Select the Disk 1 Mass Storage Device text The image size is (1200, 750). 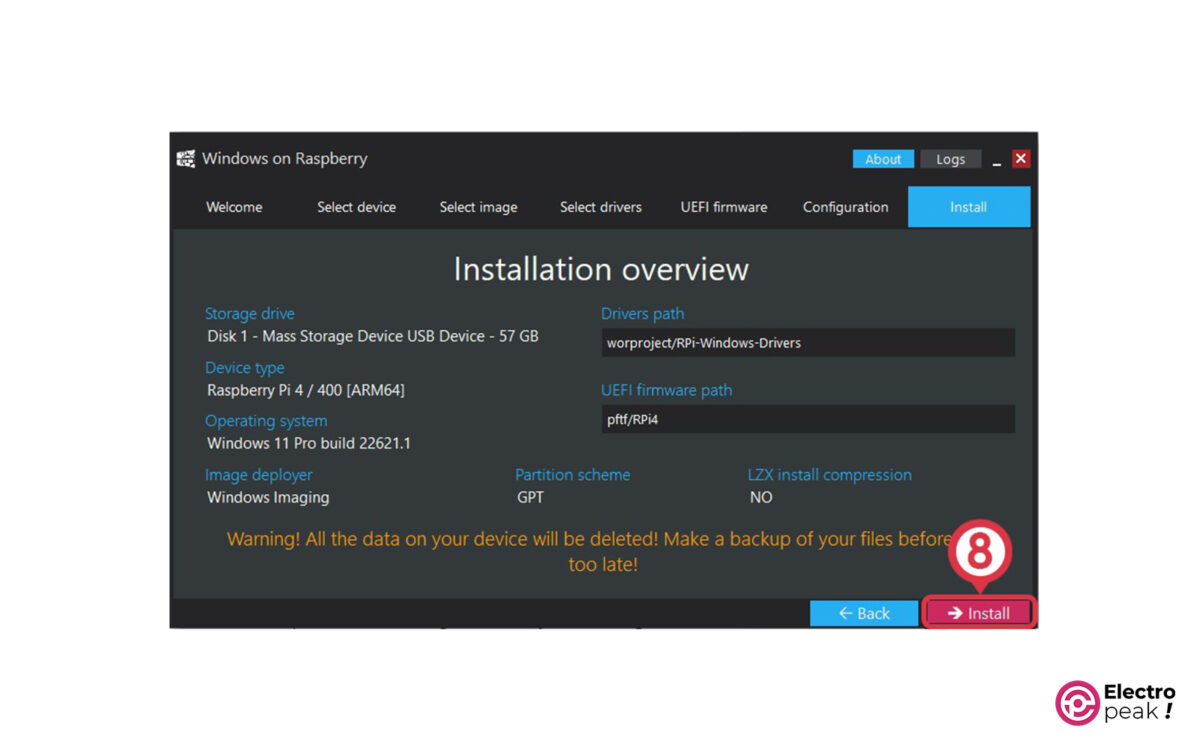tap(373, 337)
